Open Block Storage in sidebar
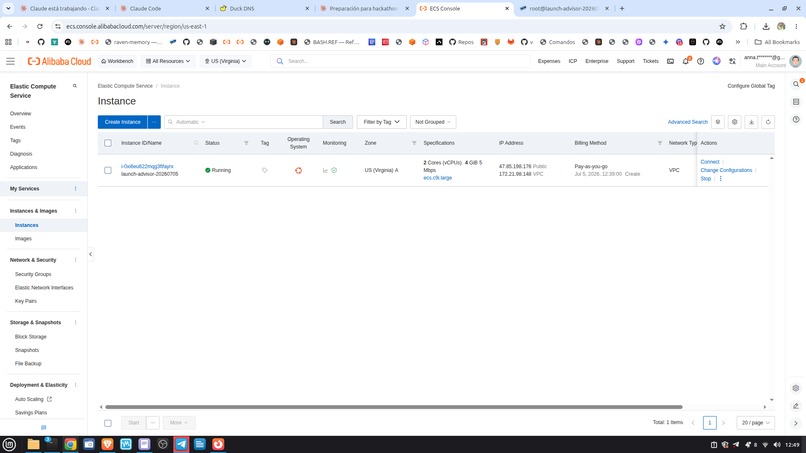 tap(30, 337)
